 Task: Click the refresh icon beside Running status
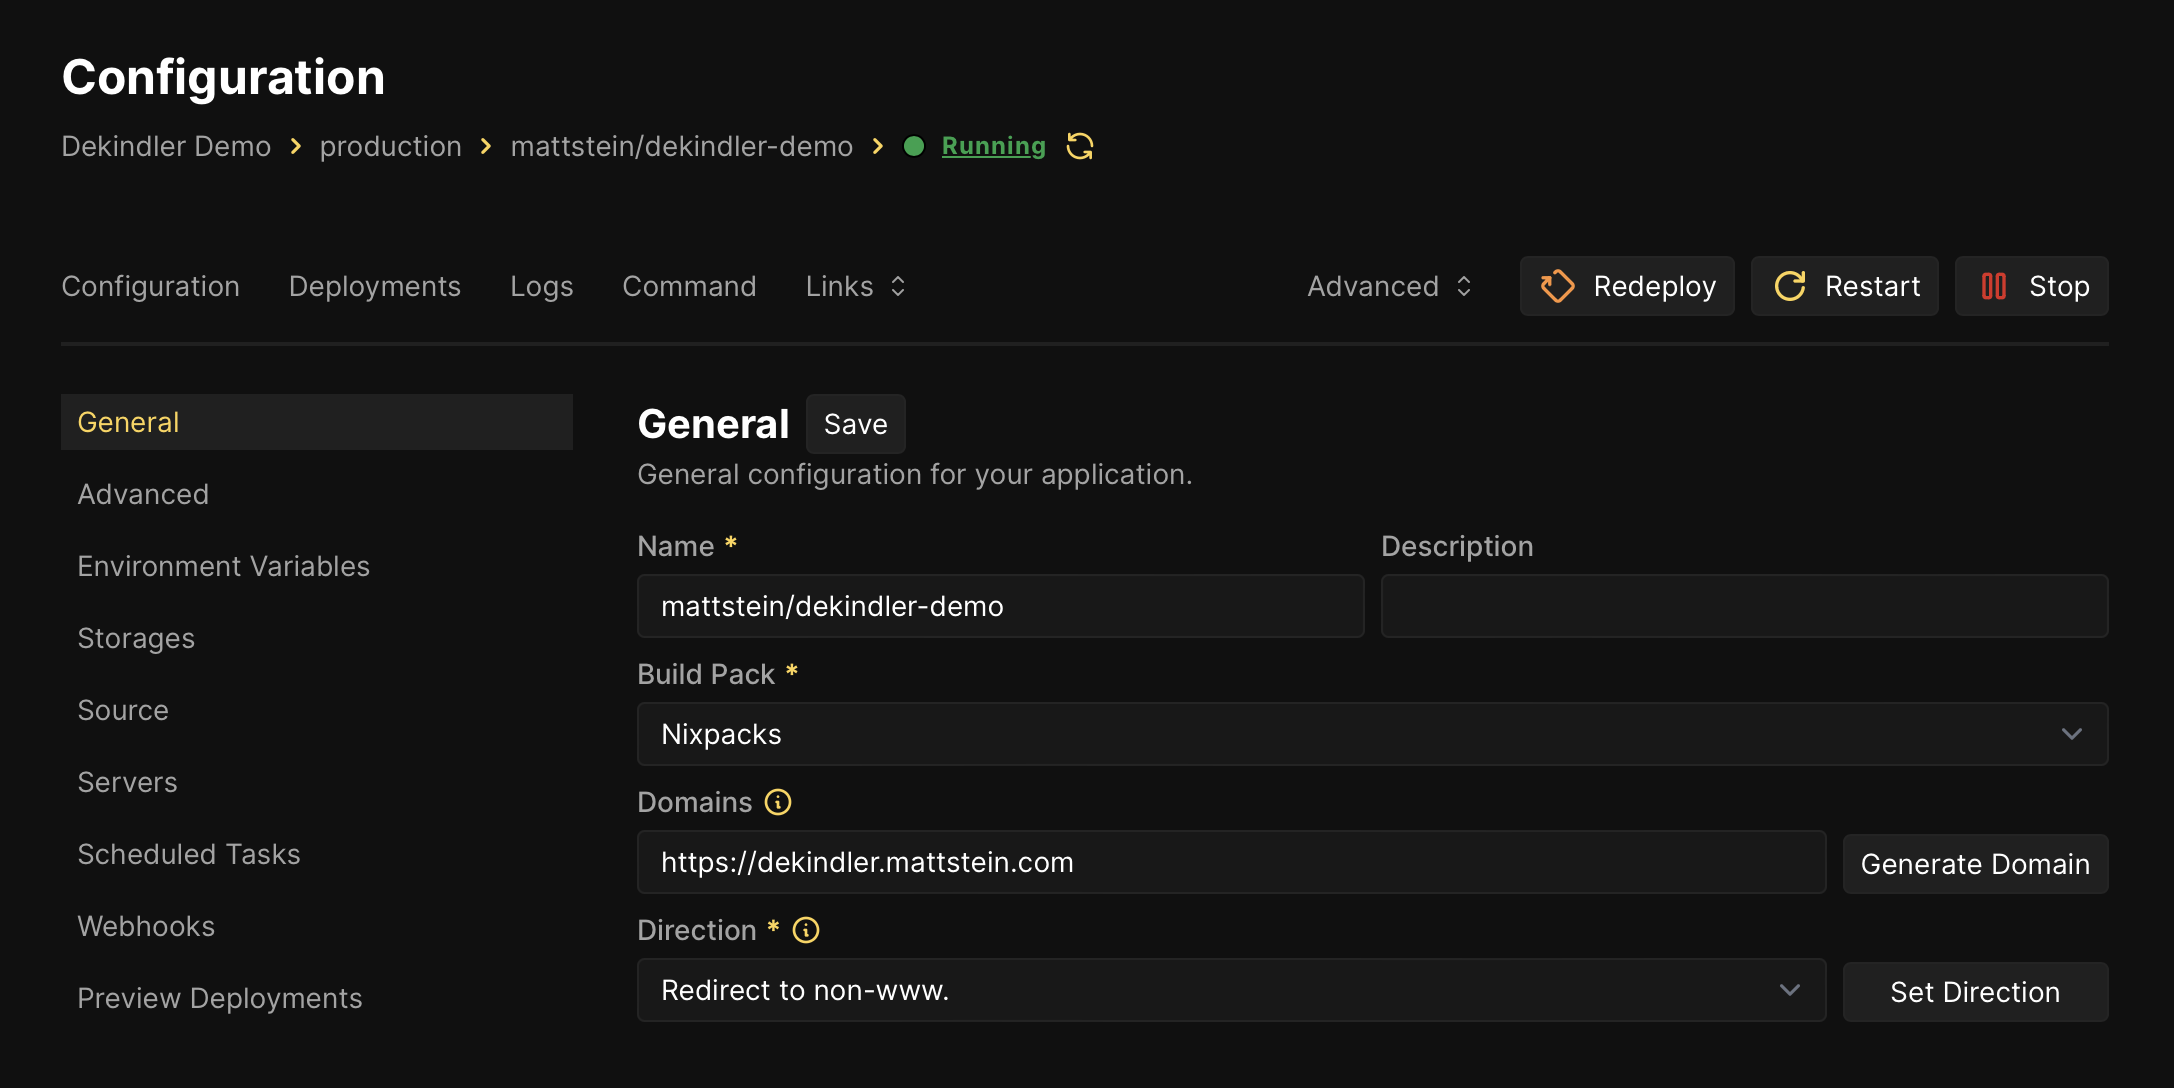pyautogui.click(x=1080, y=146)
